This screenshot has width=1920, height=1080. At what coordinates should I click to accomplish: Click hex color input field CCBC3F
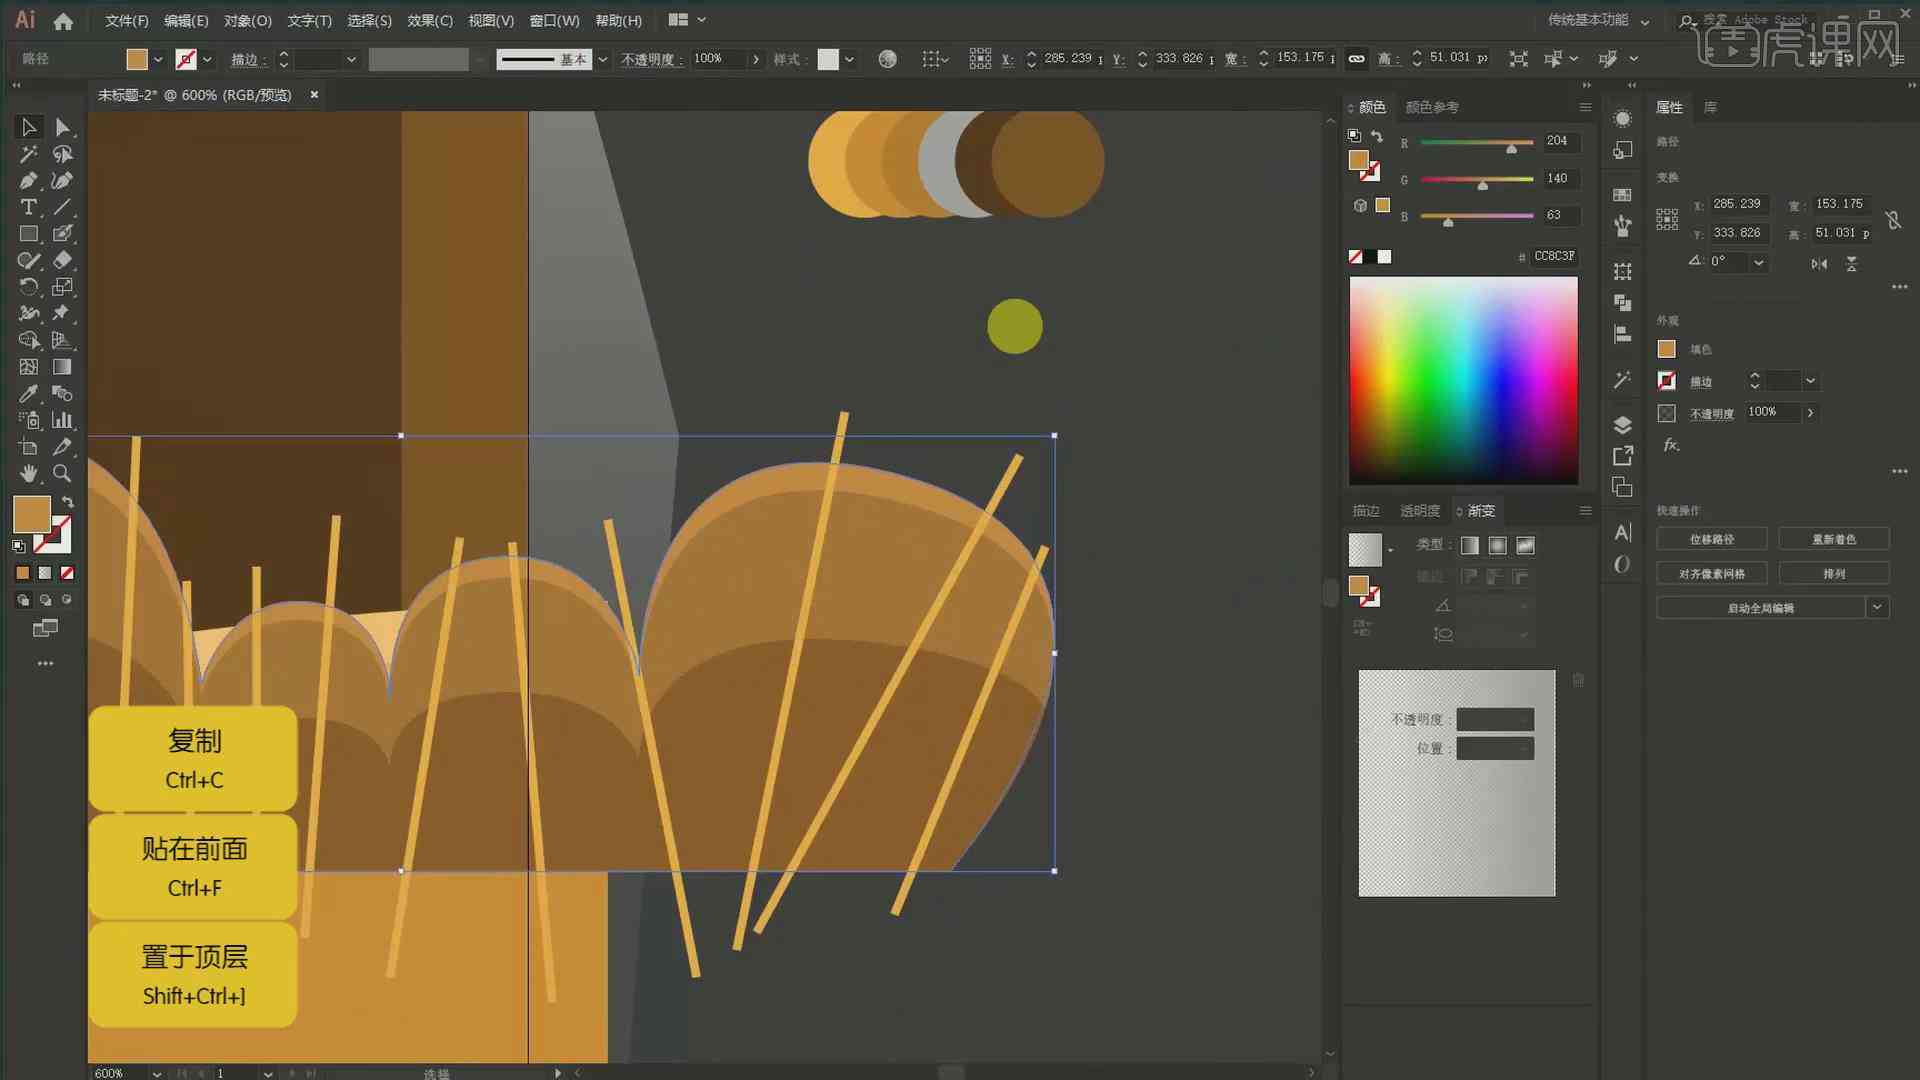tap(1553, 255)
